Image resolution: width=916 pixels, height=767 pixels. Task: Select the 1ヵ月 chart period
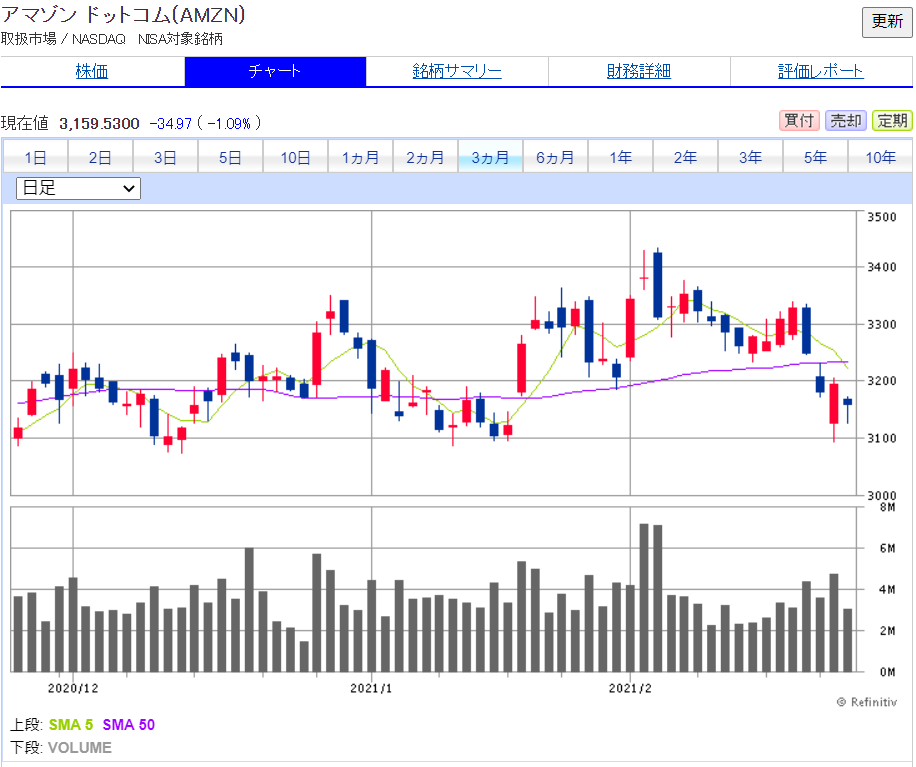360,157
